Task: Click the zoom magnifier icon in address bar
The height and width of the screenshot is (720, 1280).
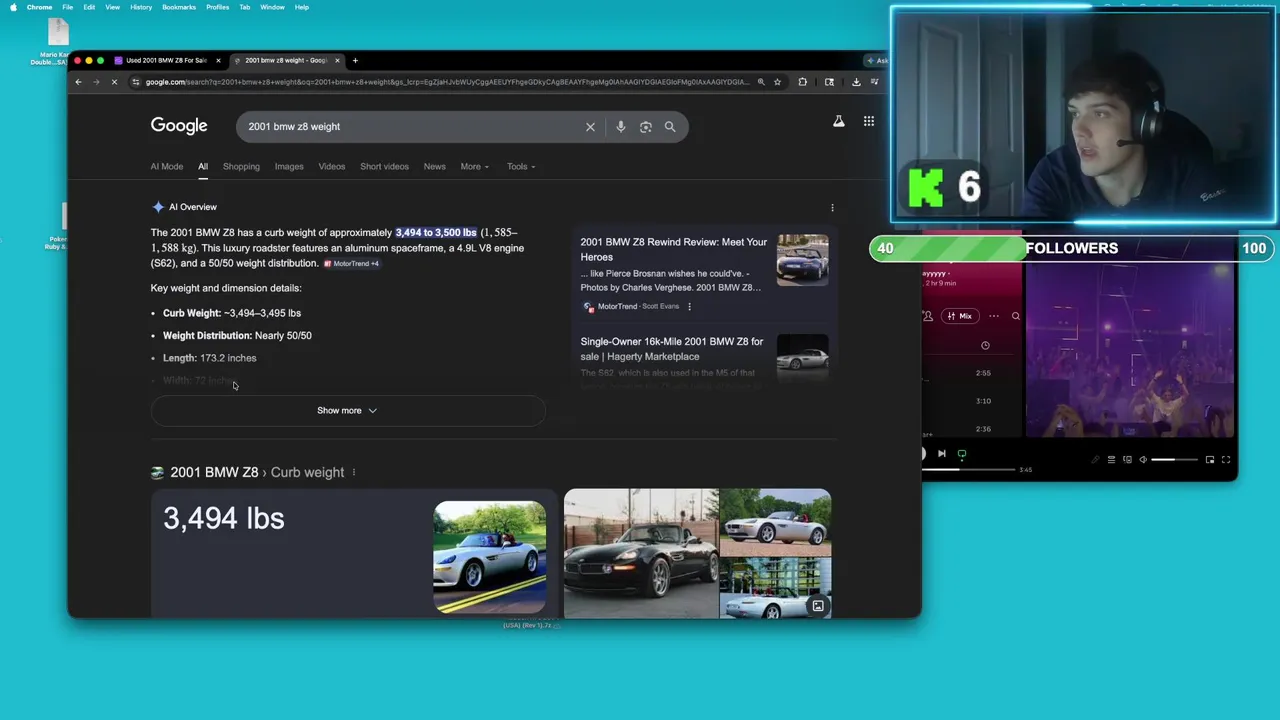Action: (761, 82)
